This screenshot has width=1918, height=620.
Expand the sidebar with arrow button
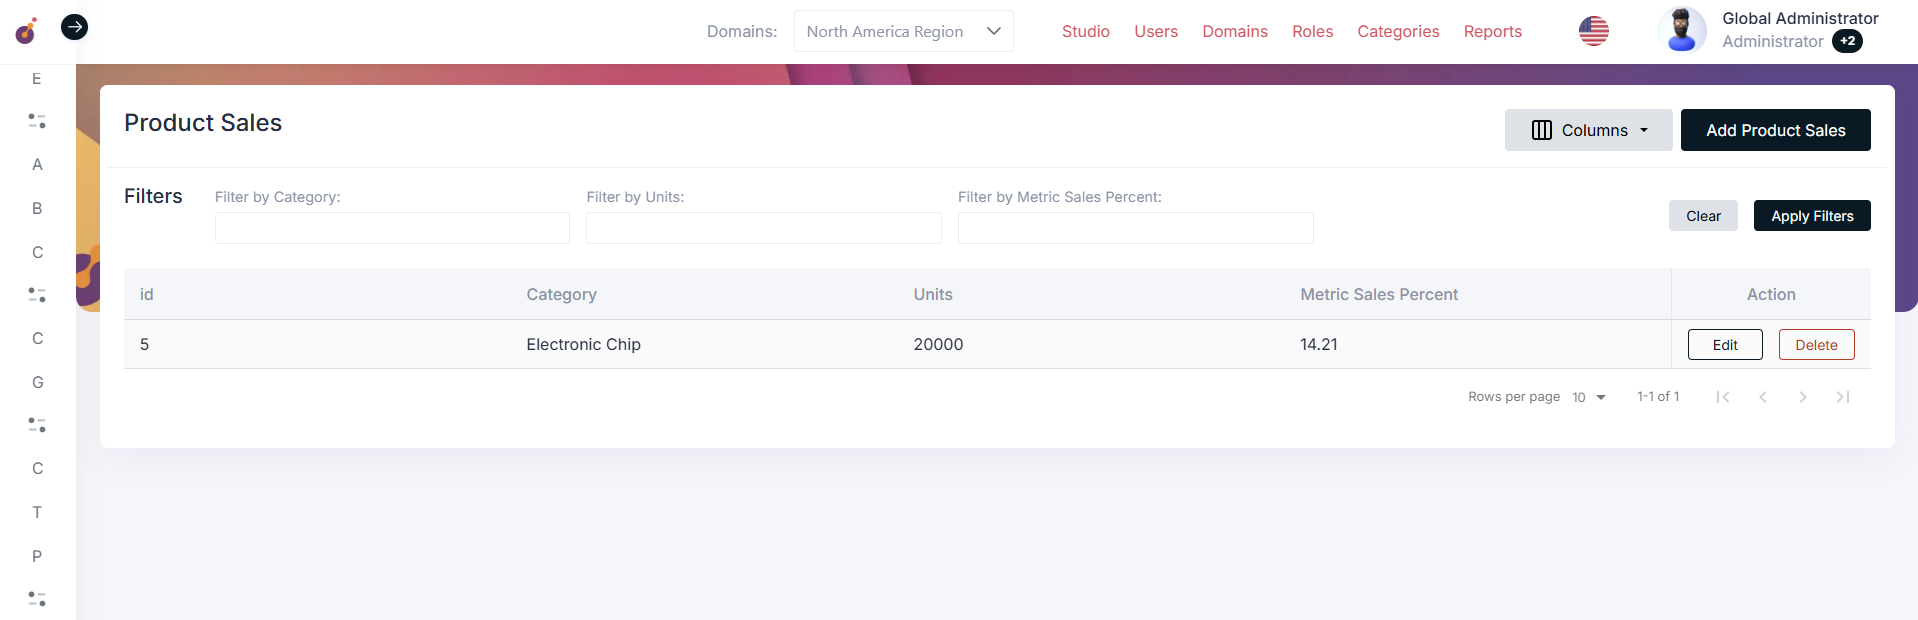(x=74, y=27)
